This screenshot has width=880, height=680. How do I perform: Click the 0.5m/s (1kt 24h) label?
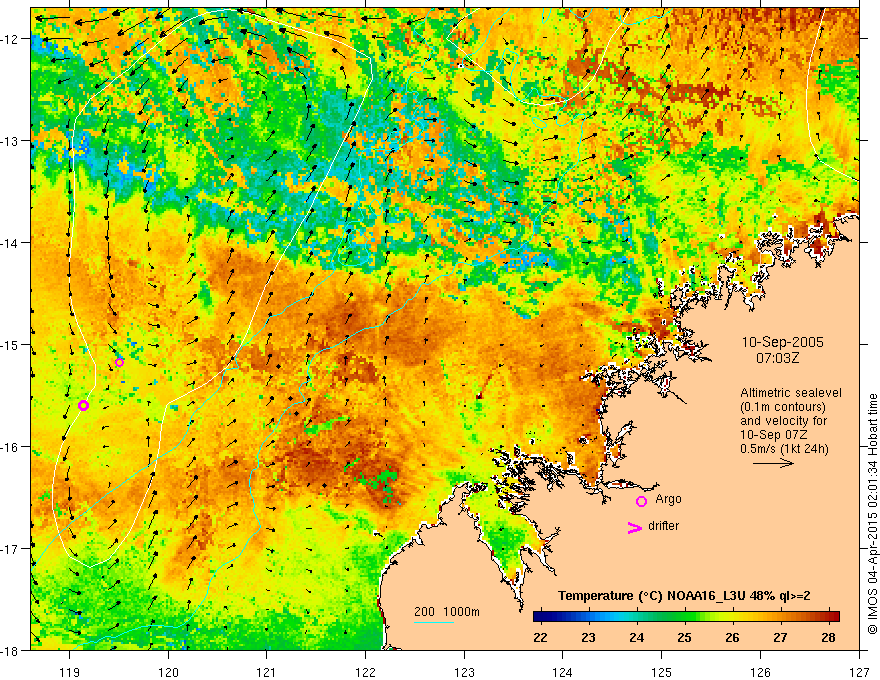[784, 449]
